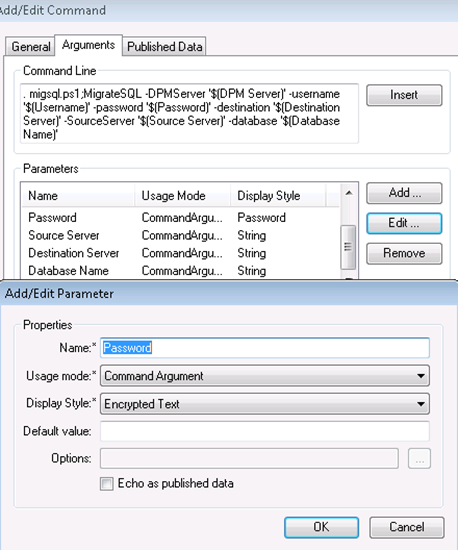Focus the Default value field
Viewport: 458px width, 550px height.
tap(265, 431)
